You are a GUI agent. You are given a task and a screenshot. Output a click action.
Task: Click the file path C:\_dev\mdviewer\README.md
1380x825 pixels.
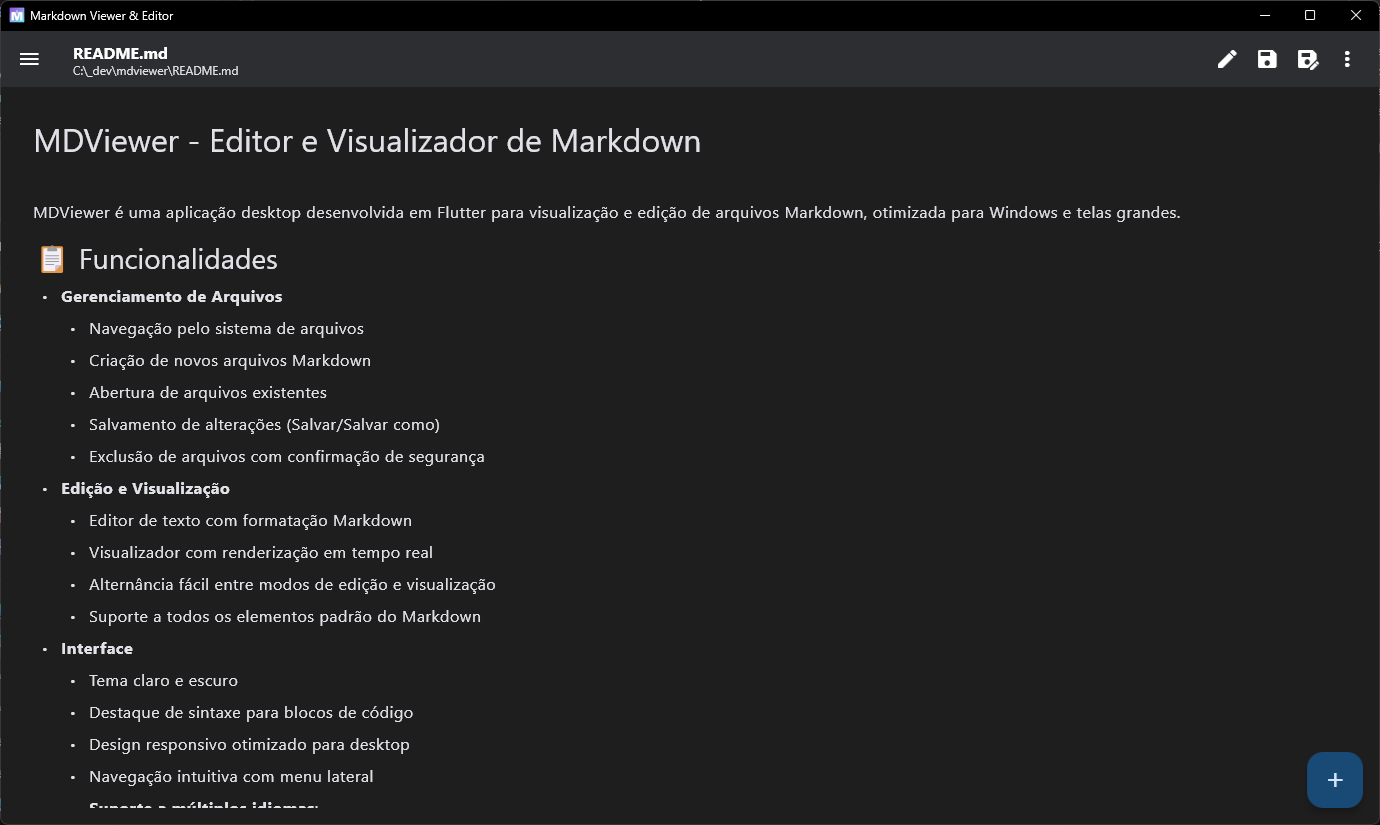(155, 71)
